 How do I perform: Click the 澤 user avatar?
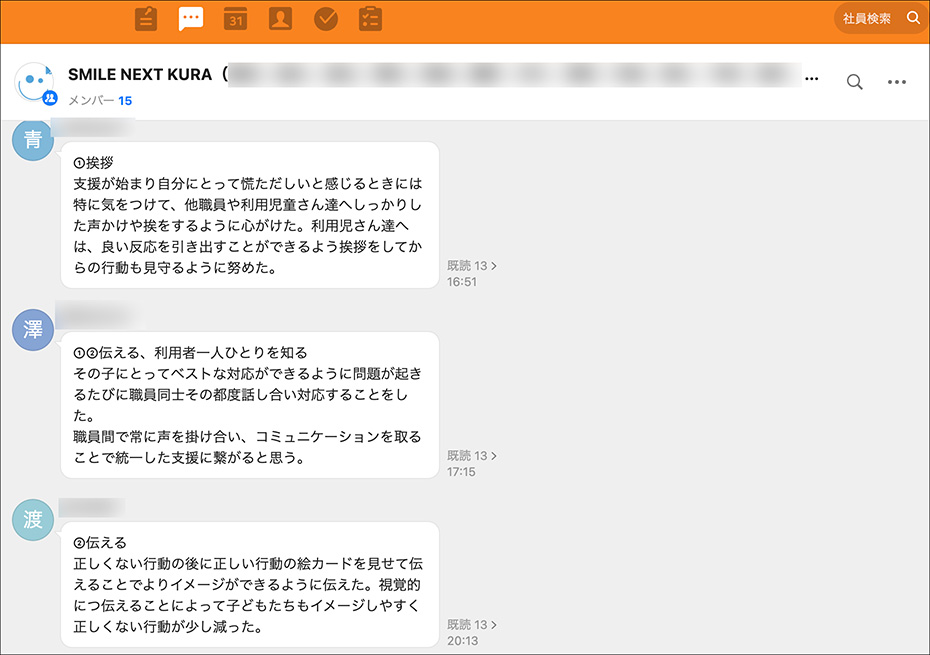pos(33,329)
